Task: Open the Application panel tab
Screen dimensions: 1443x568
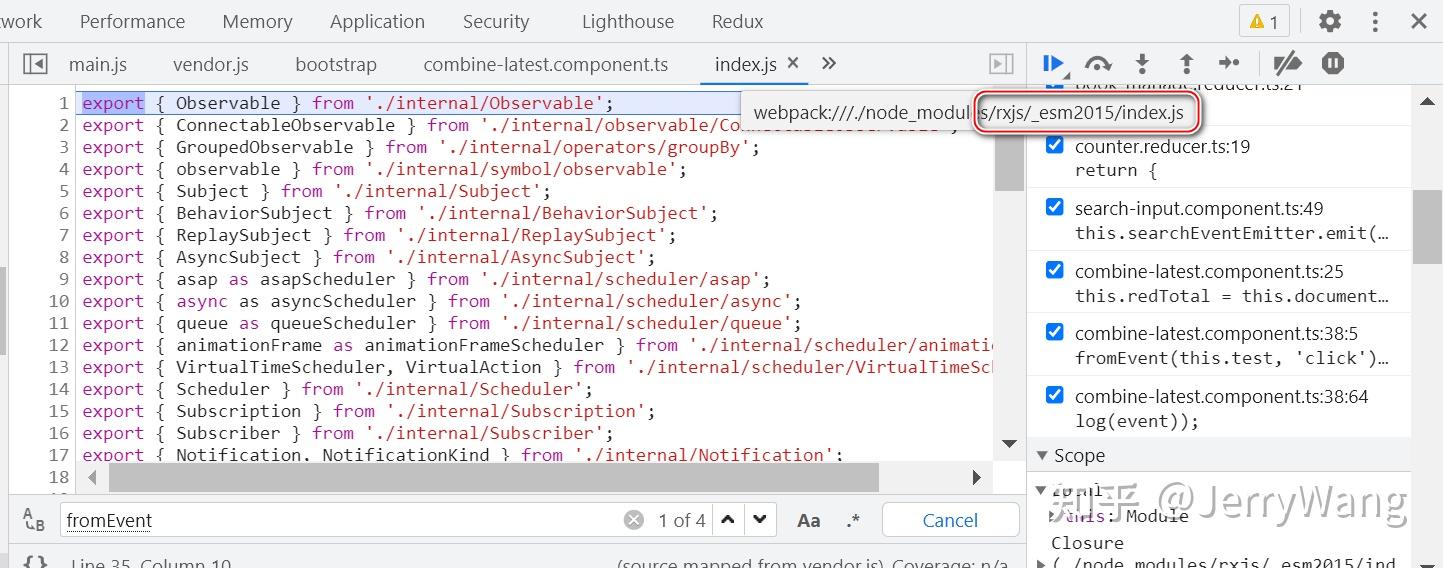Action: [x=377, y=21]
